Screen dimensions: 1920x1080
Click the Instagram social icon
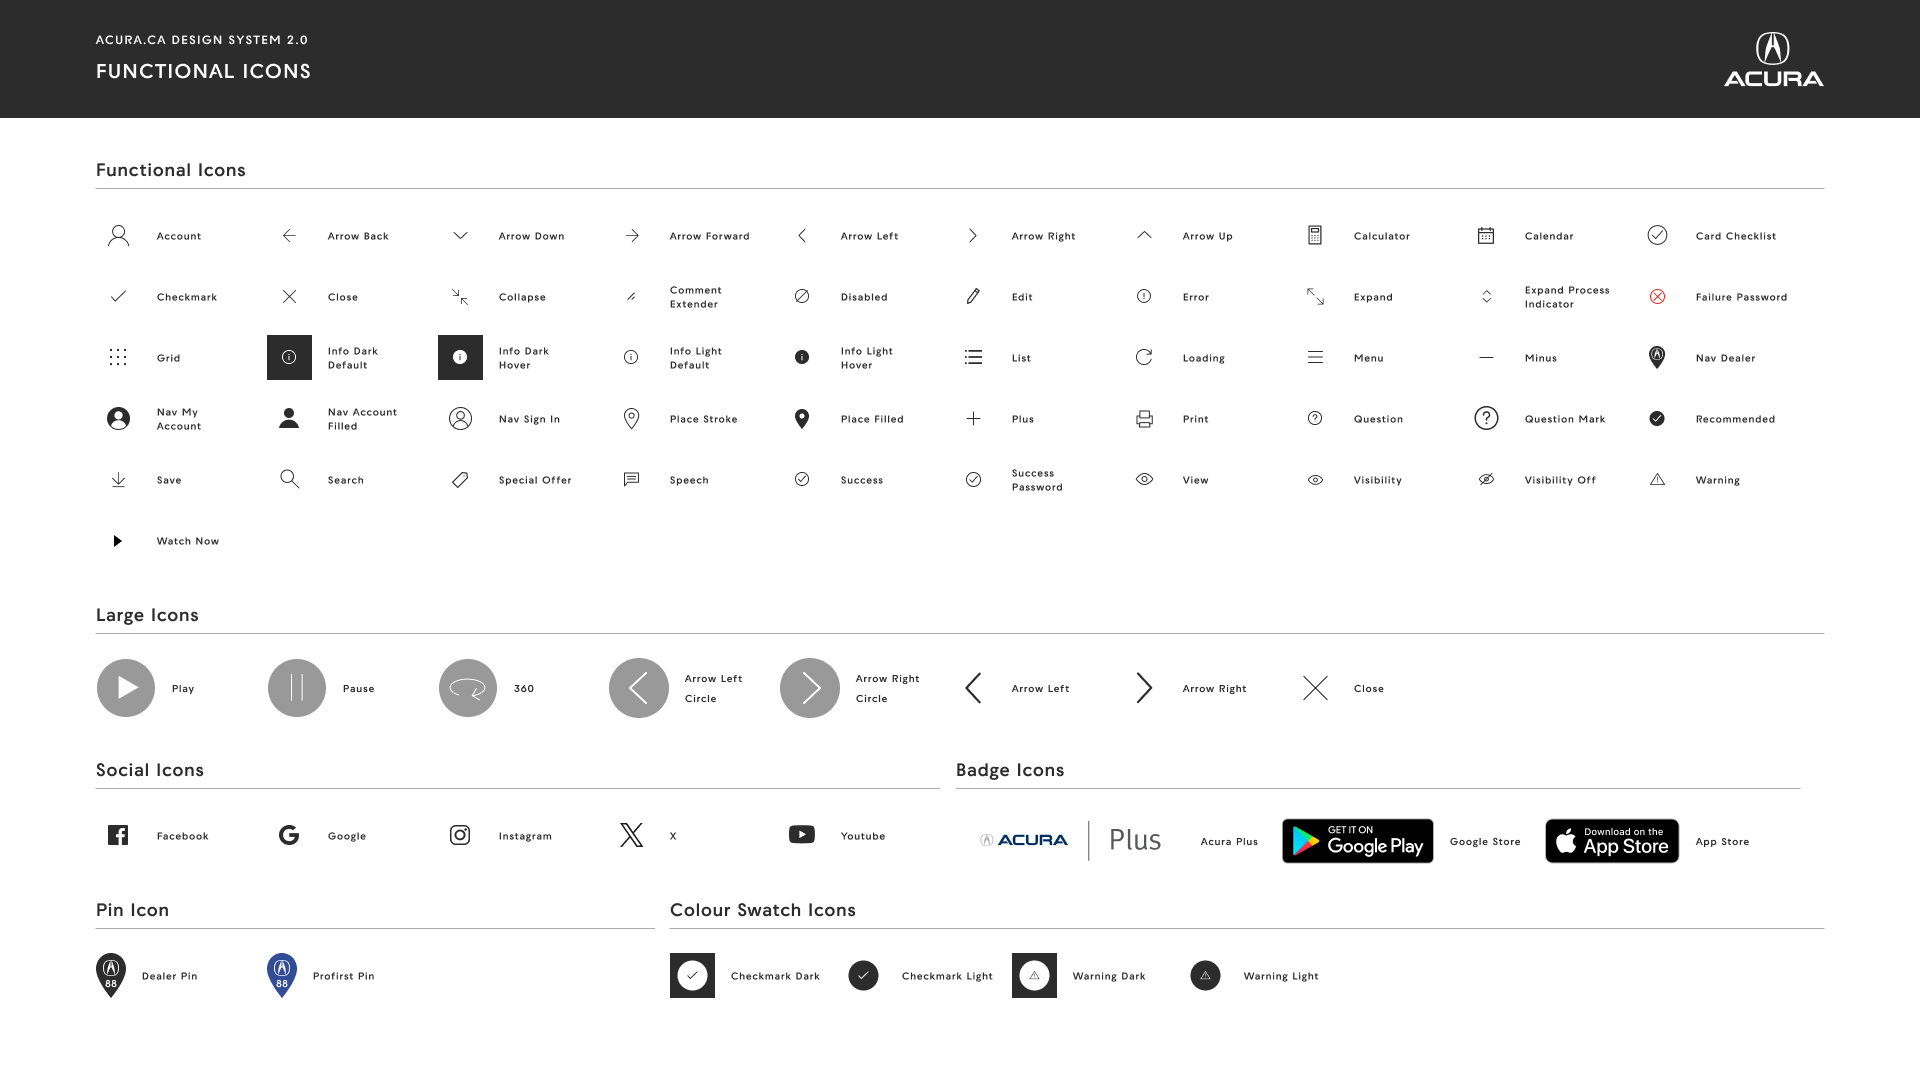460,835
